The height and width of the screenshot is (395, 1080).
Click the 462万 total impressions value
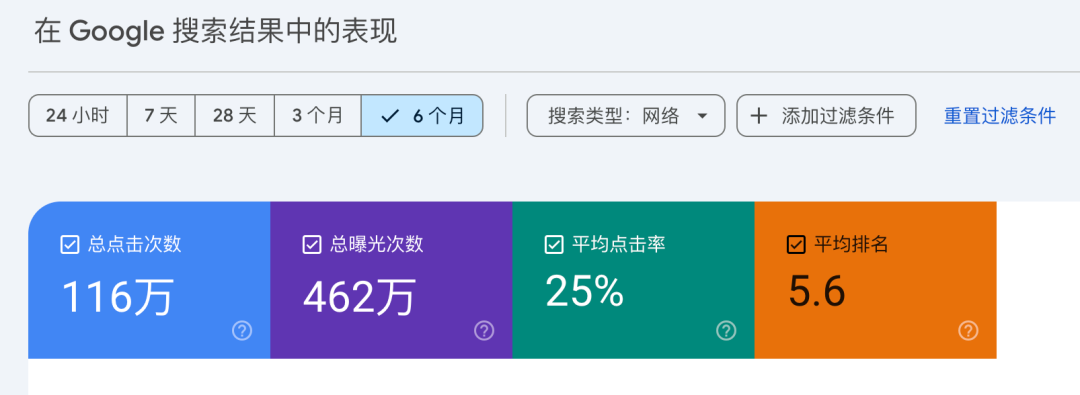tap(360, 298)
